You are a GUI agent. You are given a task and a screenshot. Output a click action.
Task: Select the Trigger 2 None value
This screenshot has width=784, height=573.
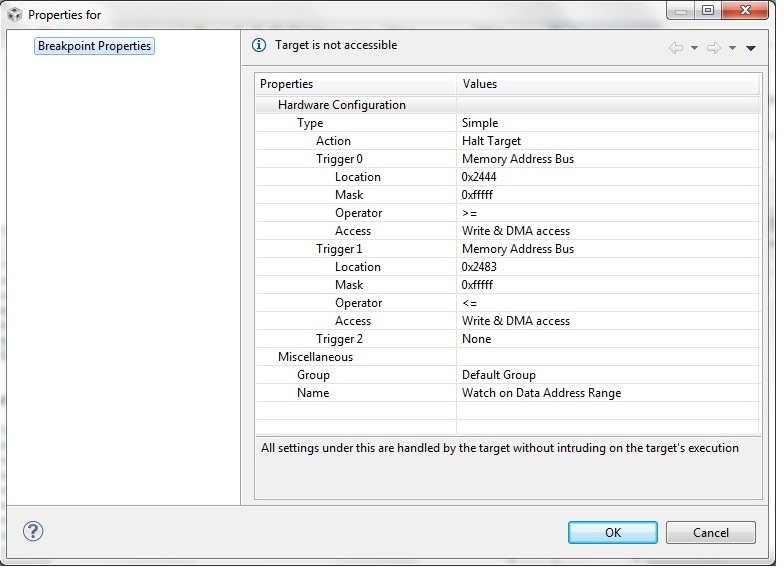(608, 339)
